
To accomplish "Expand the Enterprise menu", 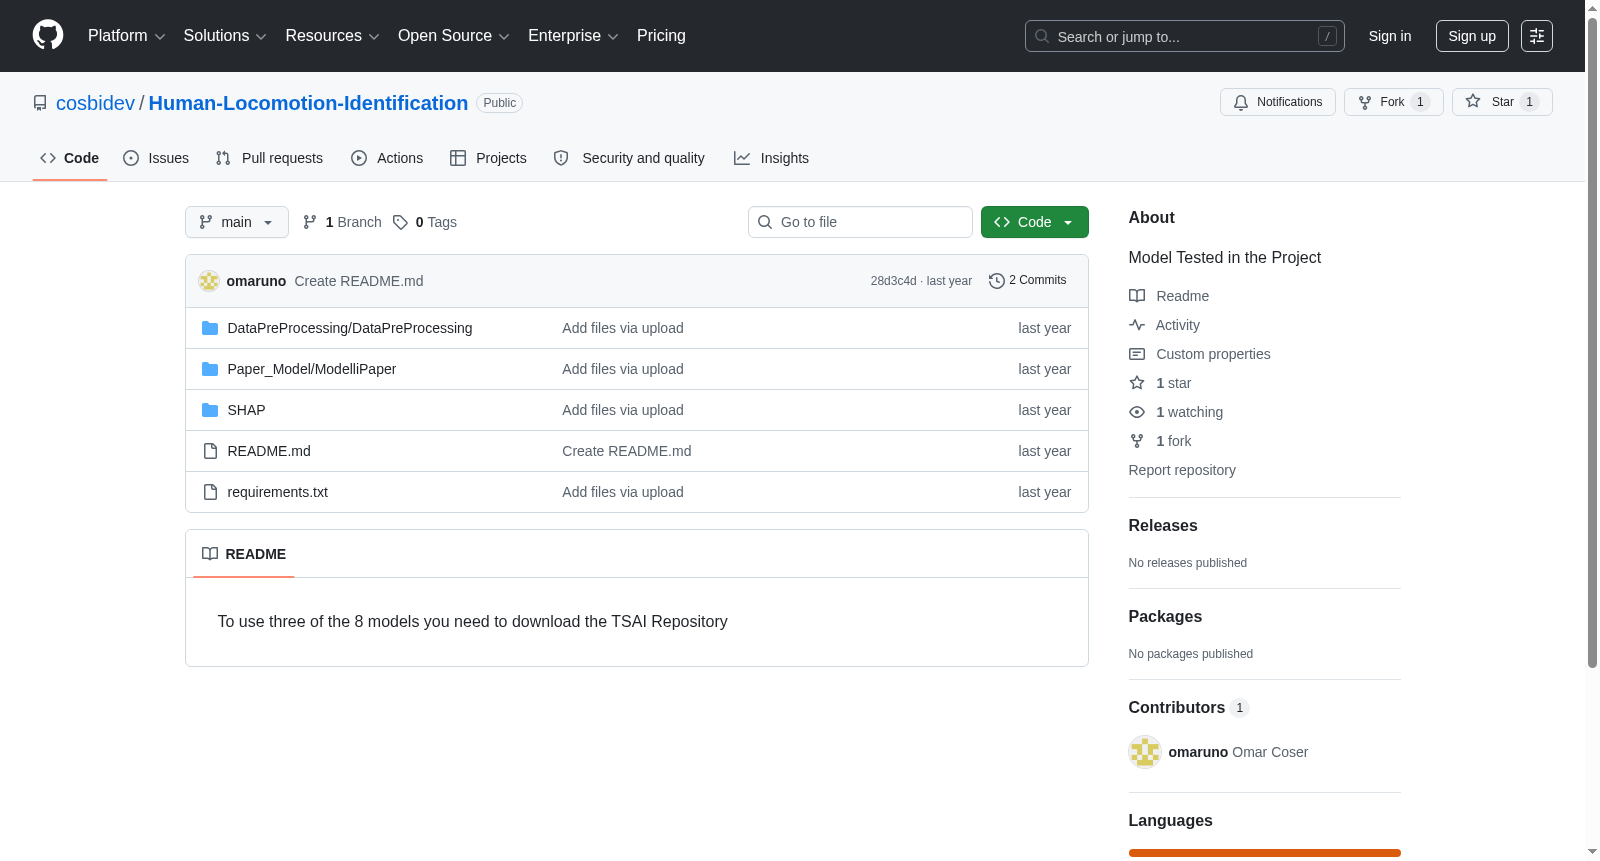I will [x=573, y=36].
